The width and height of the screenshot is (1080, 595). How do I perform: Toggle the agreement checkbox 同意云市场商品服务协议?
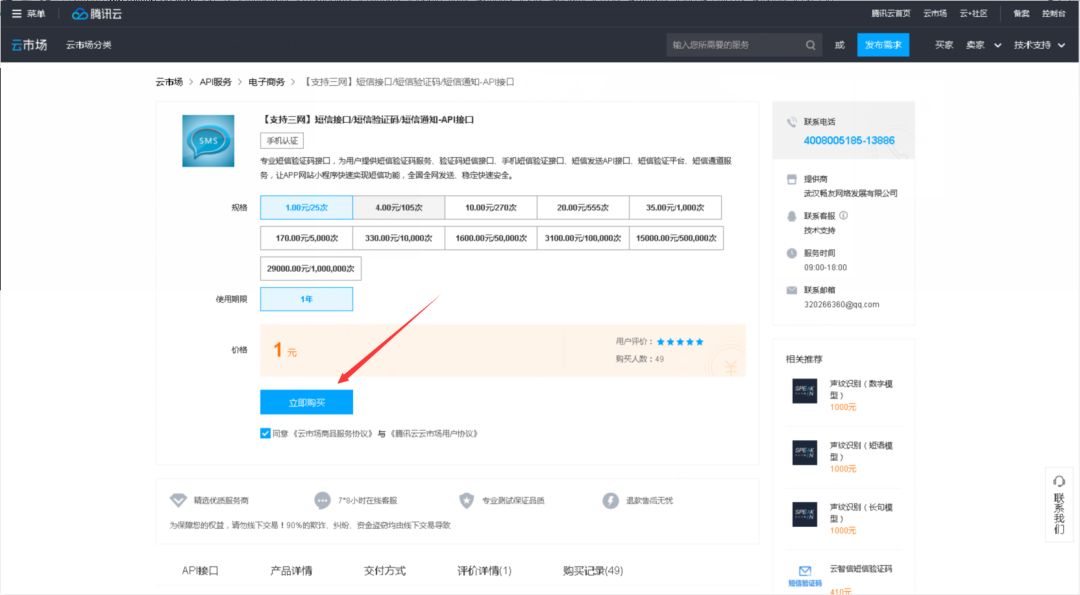(x=265, y=433)
